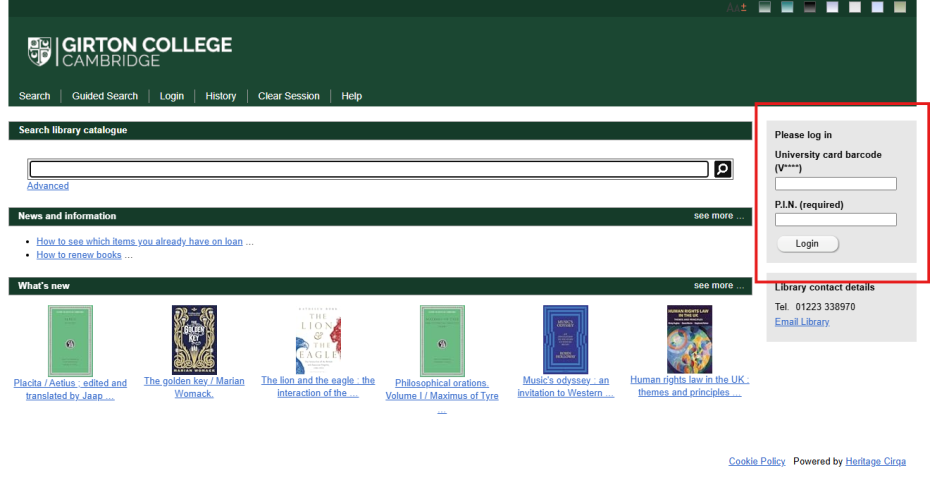Open Guided Search in navigation menu

click(105, 96)
